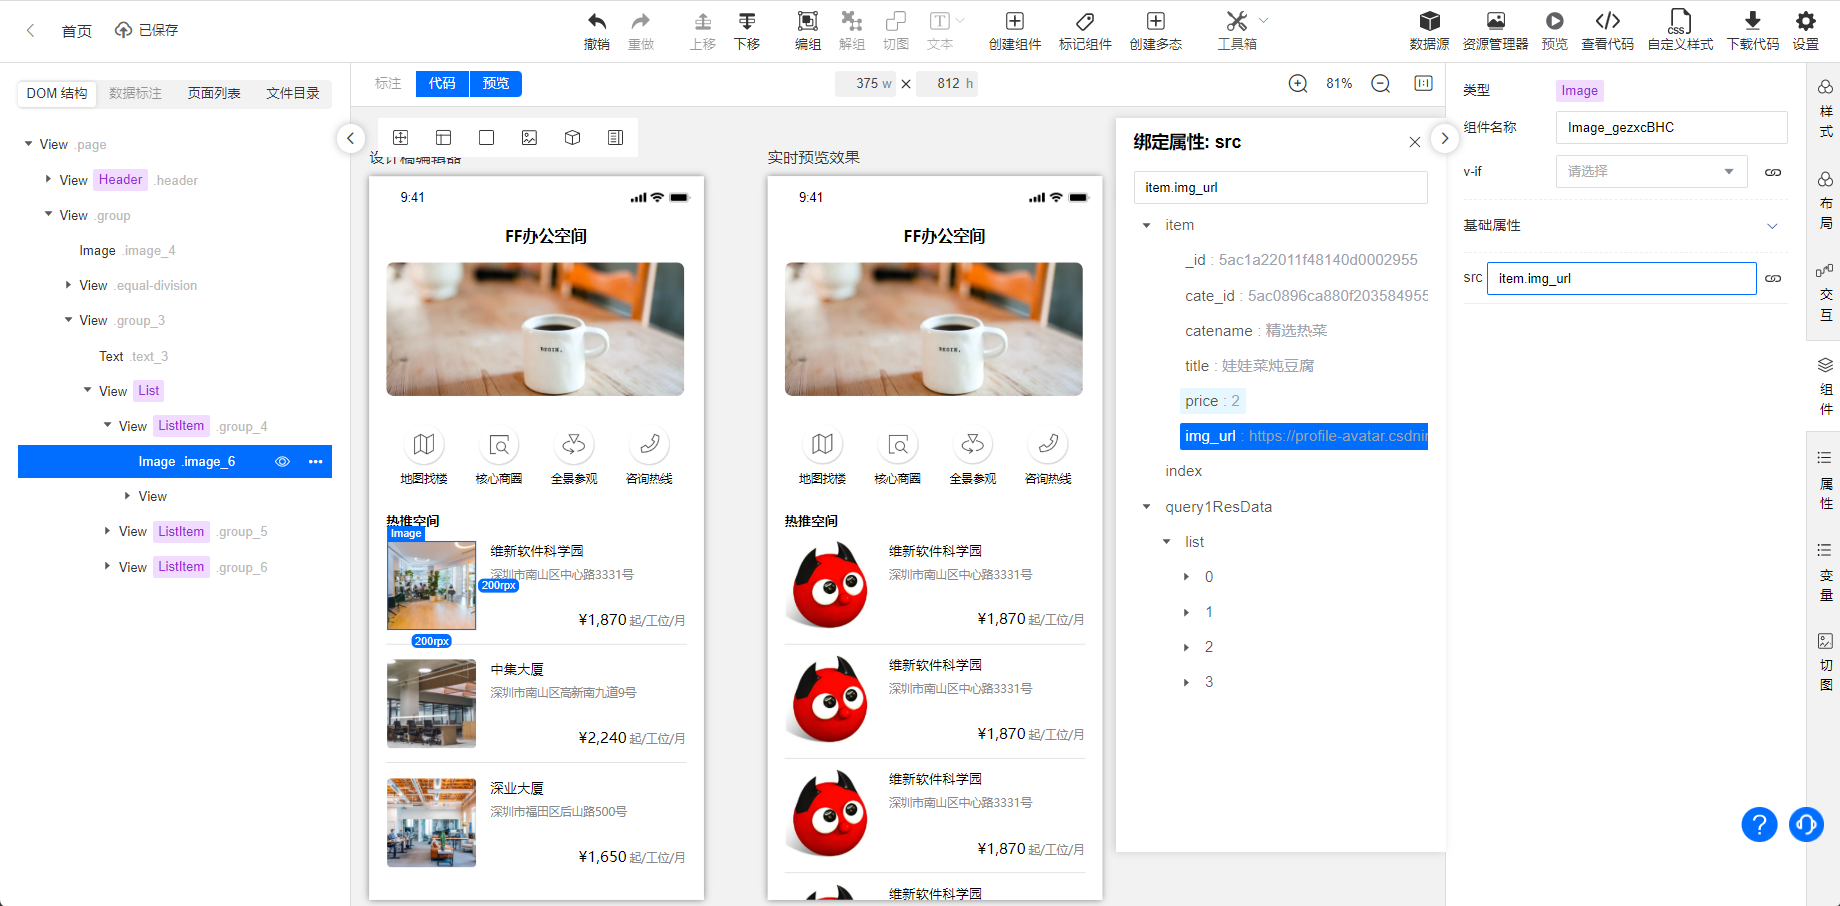Open the v-if 请选择 dropdown
Image resolution: width=1840 pixels, height=906 pixels.
click(x=1651, y=171)
